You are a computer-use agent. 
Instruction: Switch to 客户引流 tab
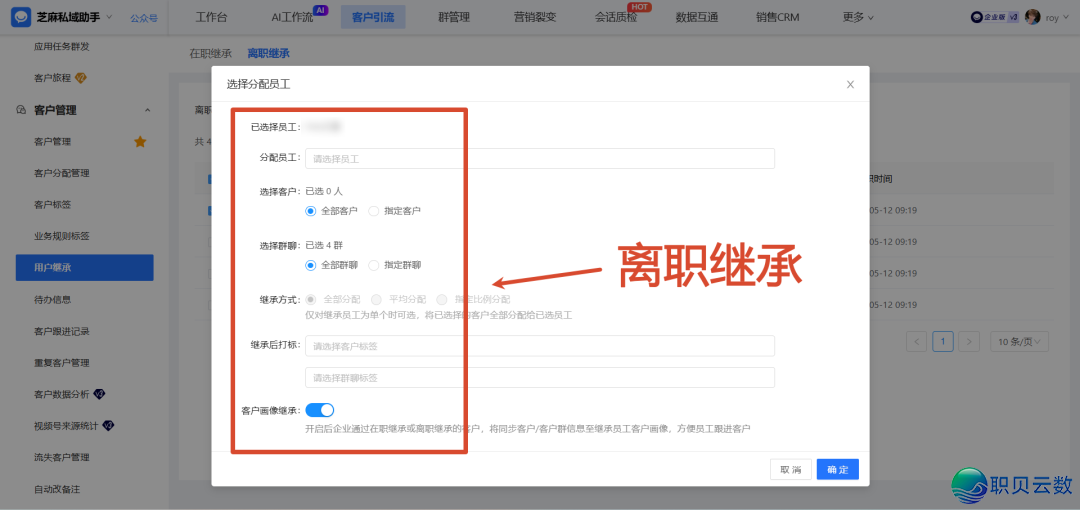(373, 17)
